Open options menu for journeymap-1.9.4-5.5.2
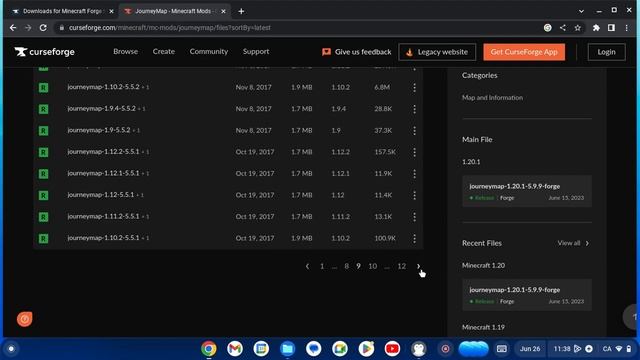This screenshot has height=360, width=640. 414,109
